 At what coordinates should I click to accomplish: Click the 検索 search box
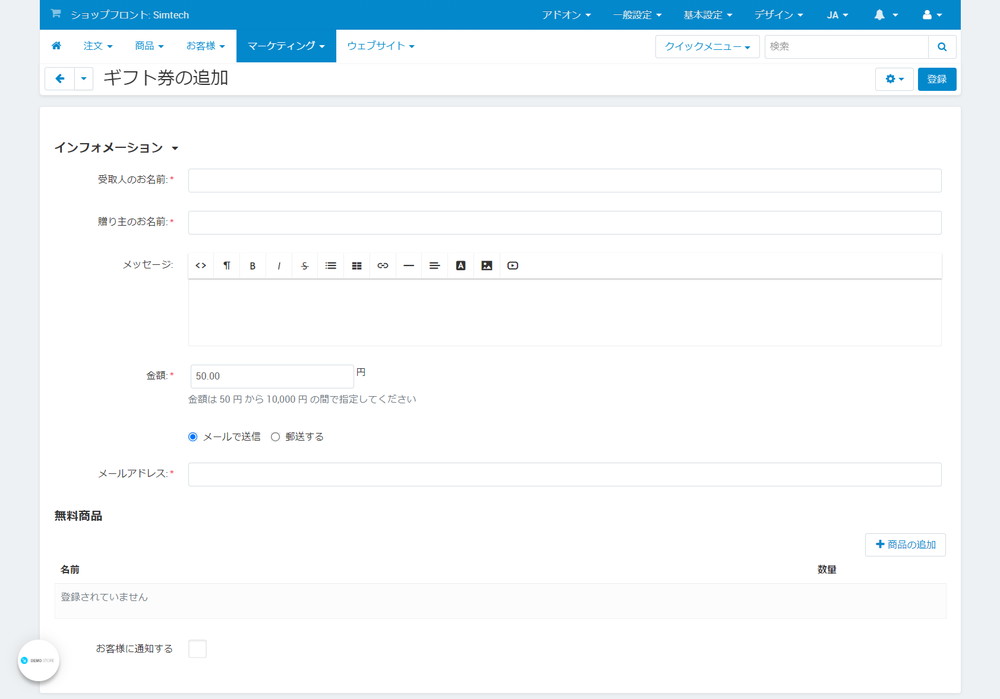[x=846, y=47]
